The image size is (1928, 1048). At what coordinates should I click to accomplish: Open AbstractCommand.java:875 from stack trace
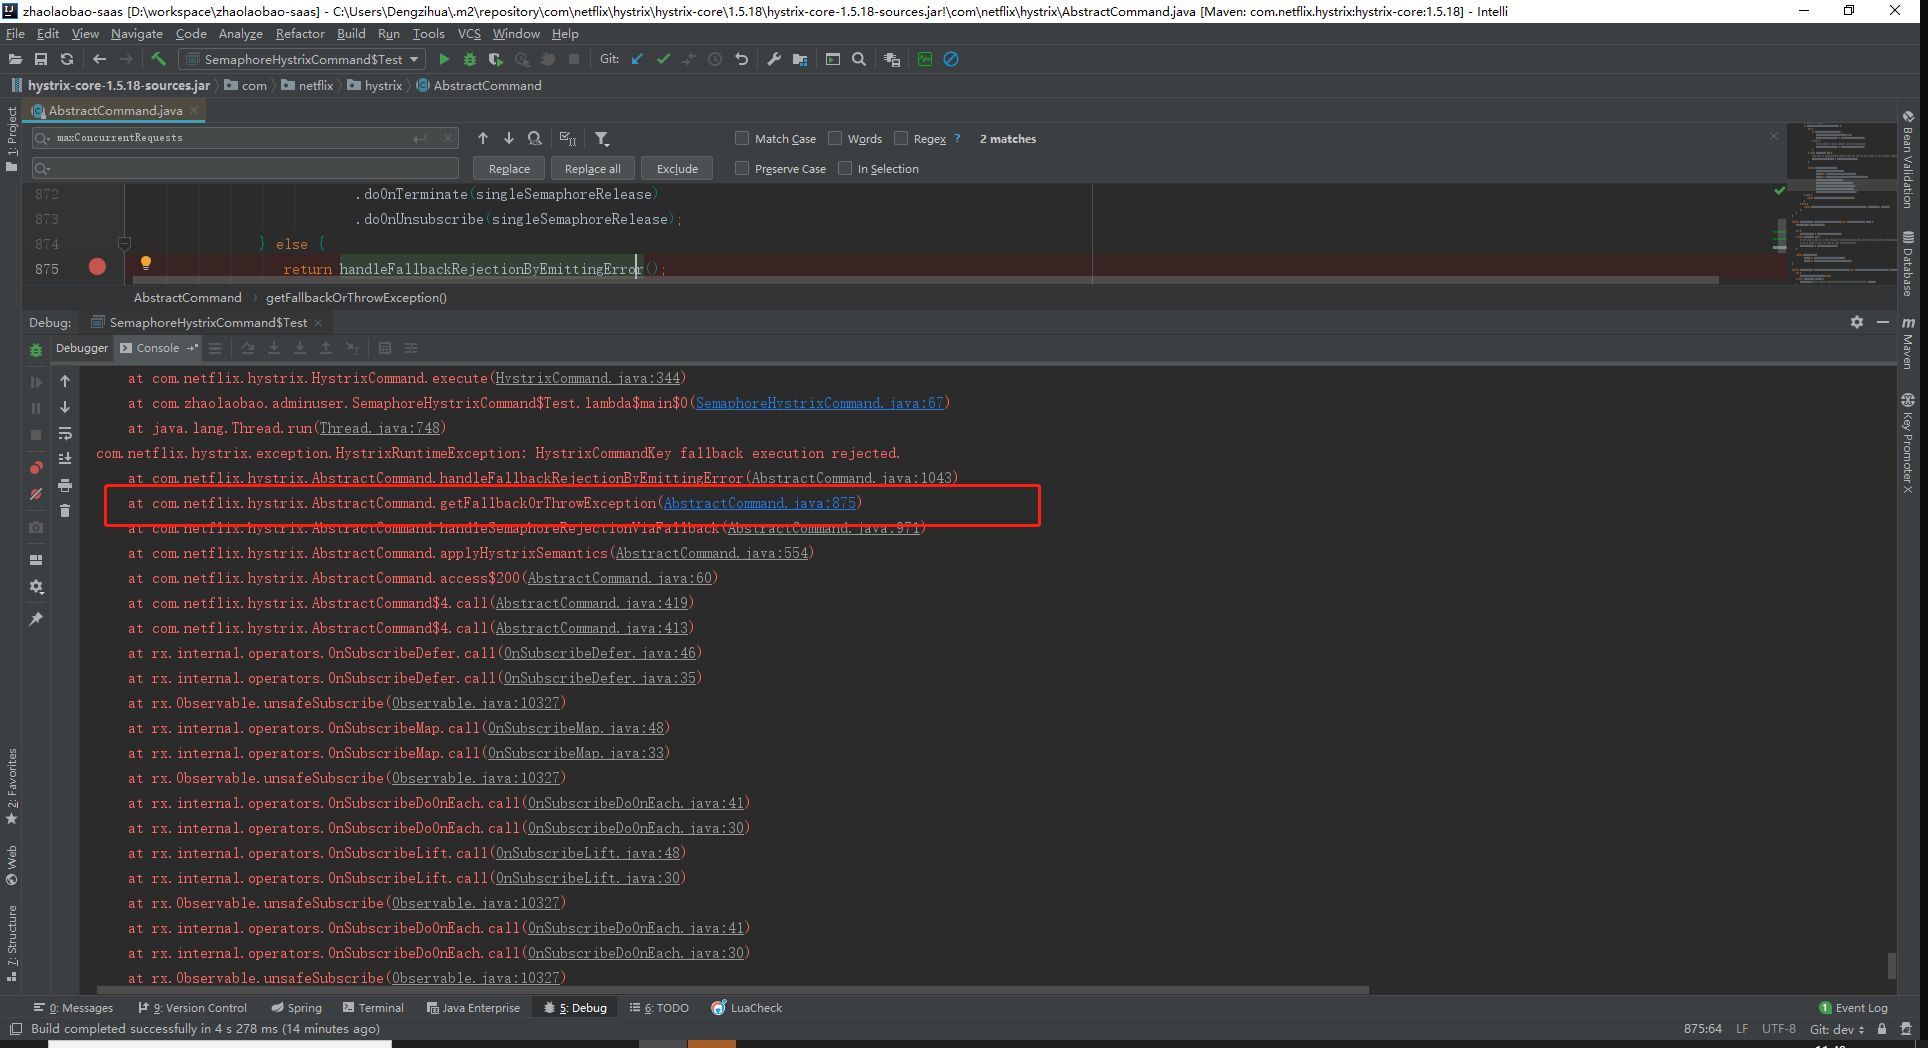760,503
